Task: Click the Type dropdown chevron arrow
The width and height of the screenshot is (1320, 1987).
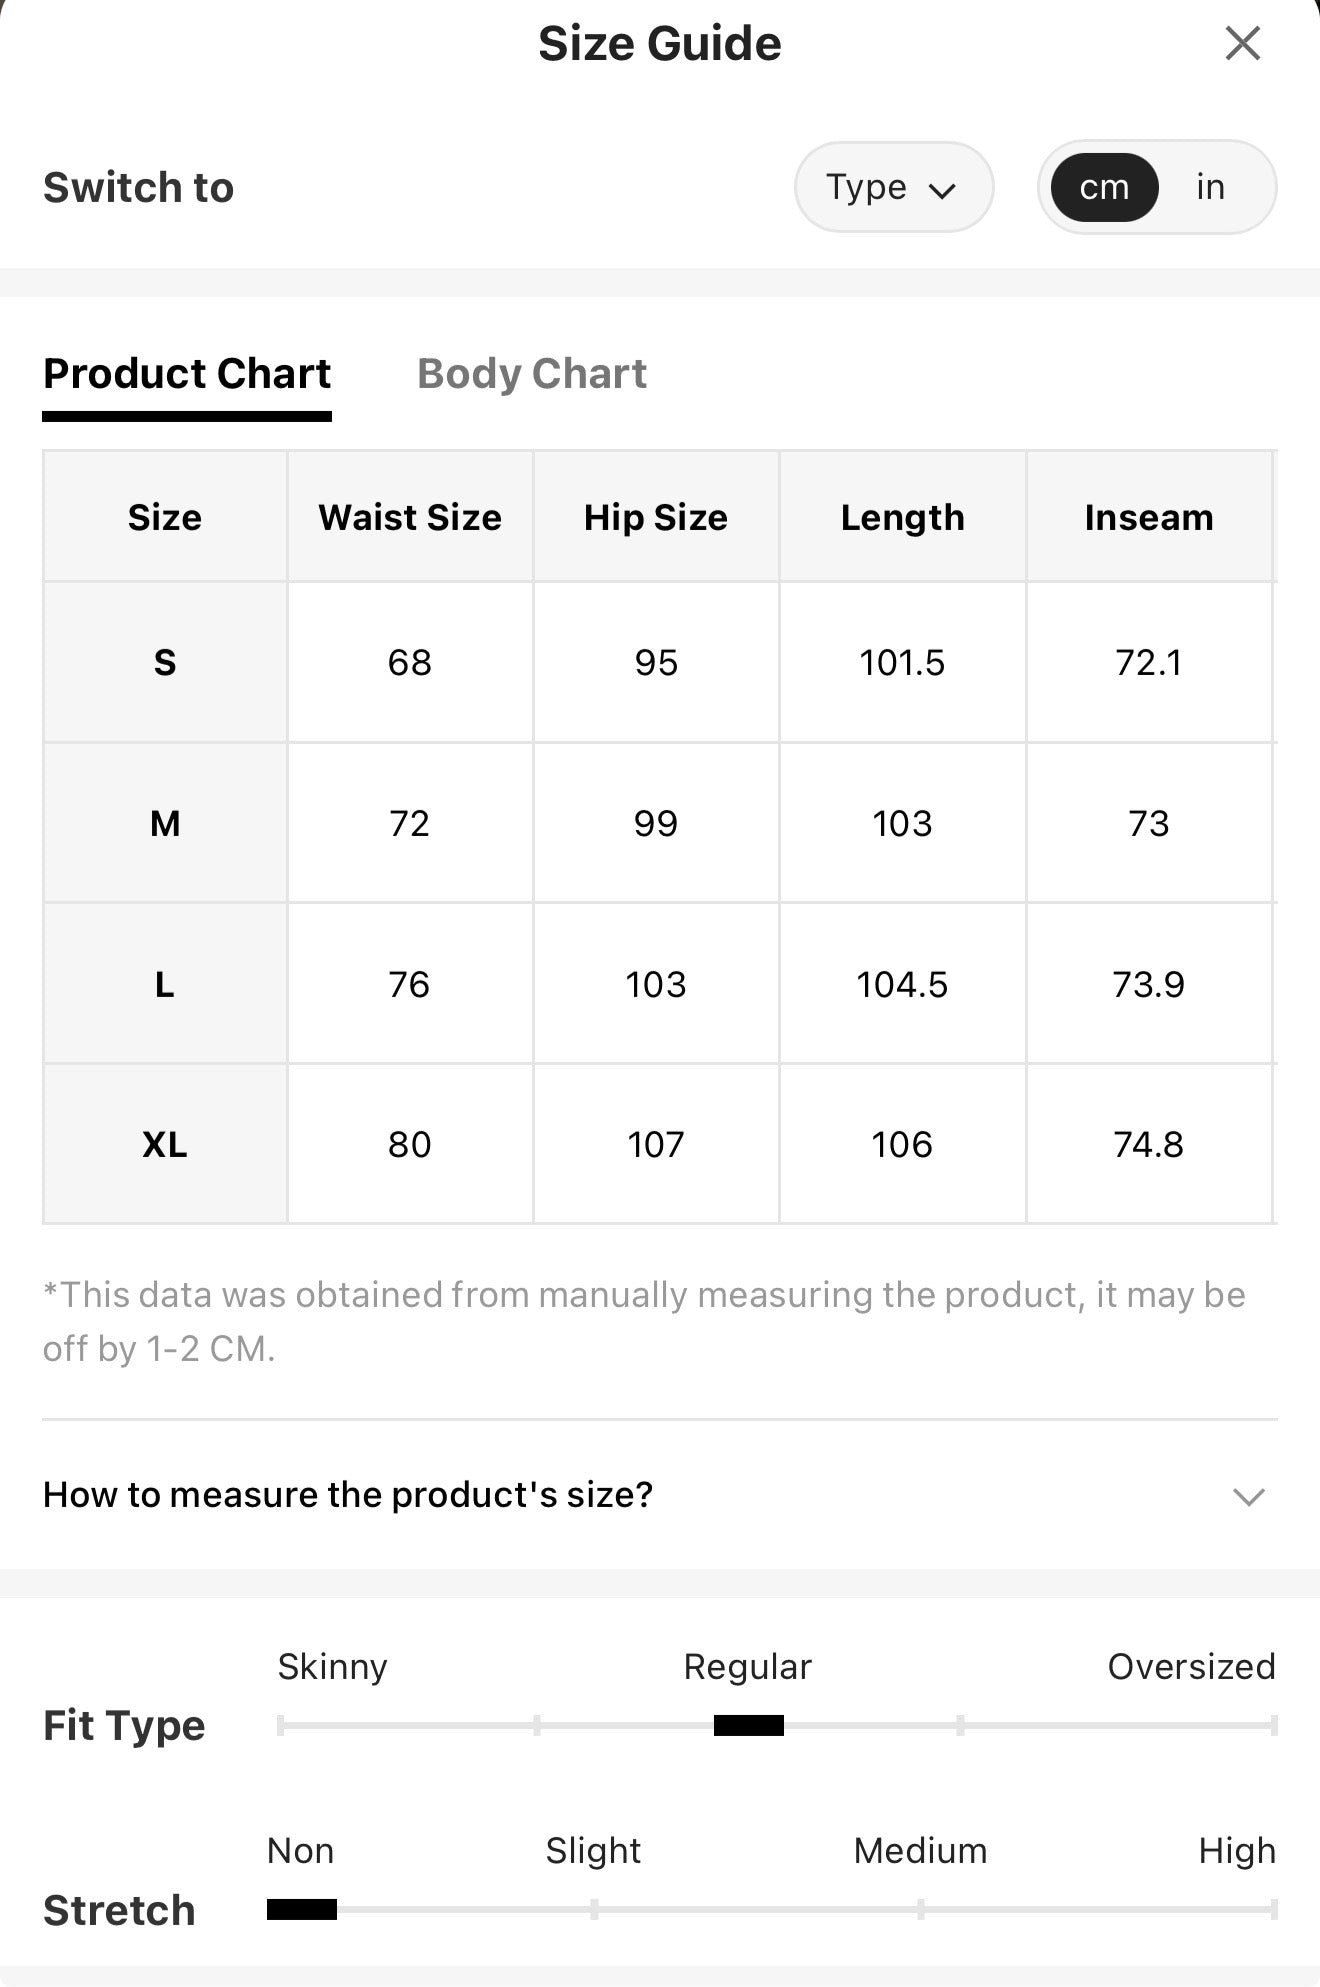Action: pyautogui.click(x=942, y=190)
